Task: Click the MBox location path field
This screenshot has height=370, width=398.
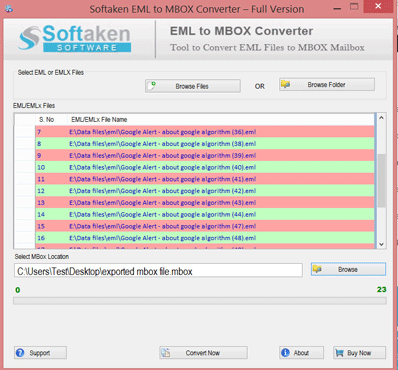Action: tap(158, 271)
